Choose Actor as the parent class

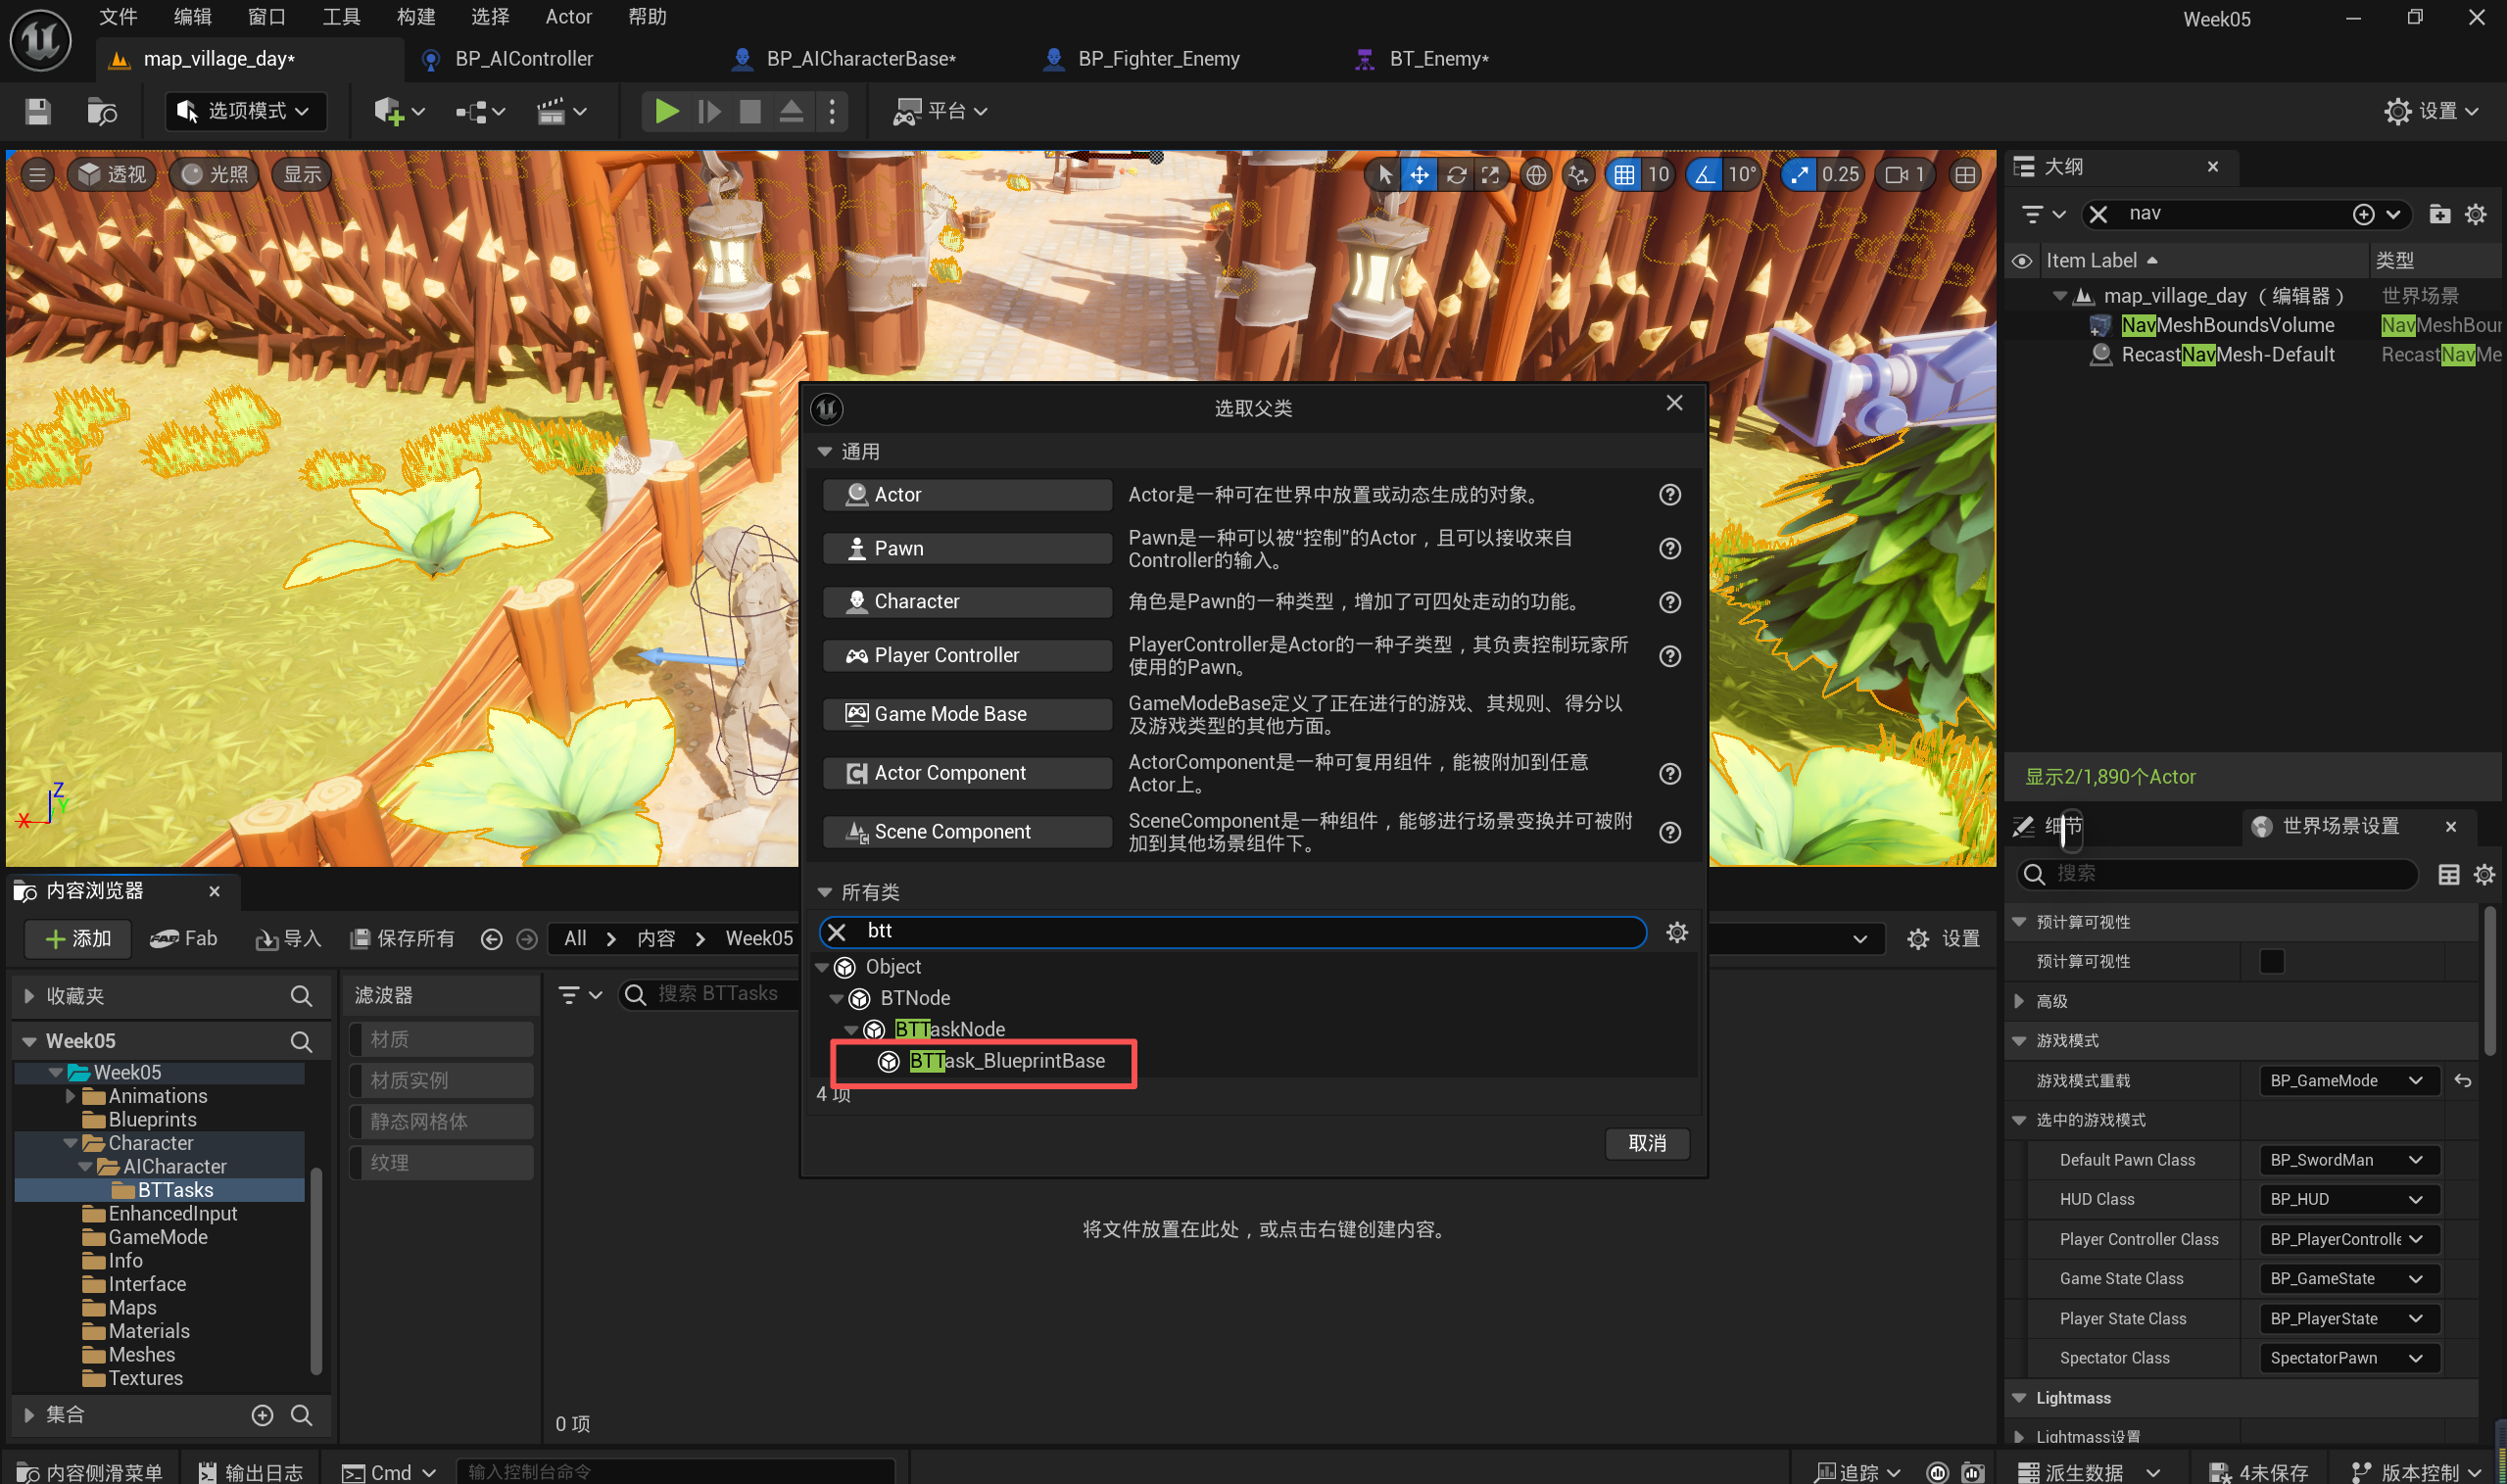pos(966,494)
